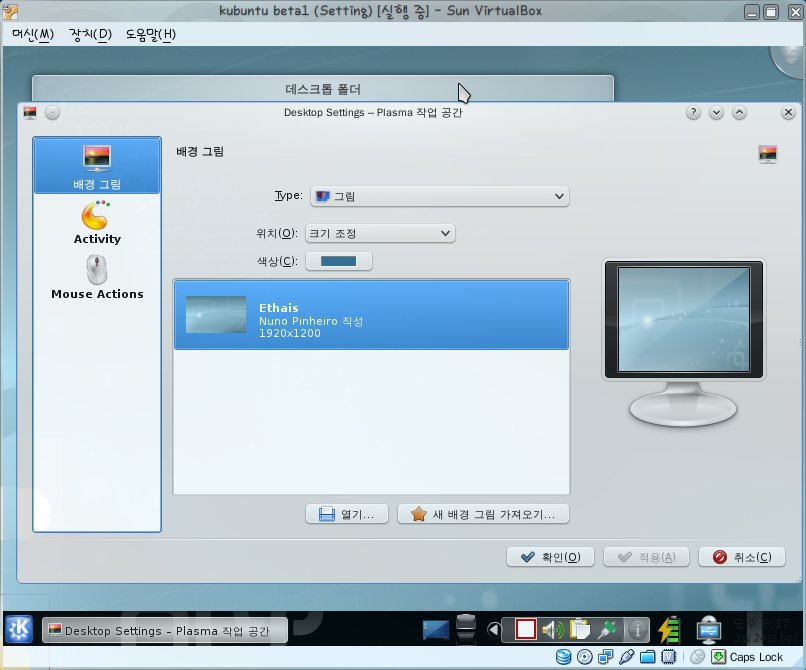This screenshot has width=806, height=670.
Task: Confirm with the 확인(O) button
Action: pyautogui.click(x=551, y=557)
